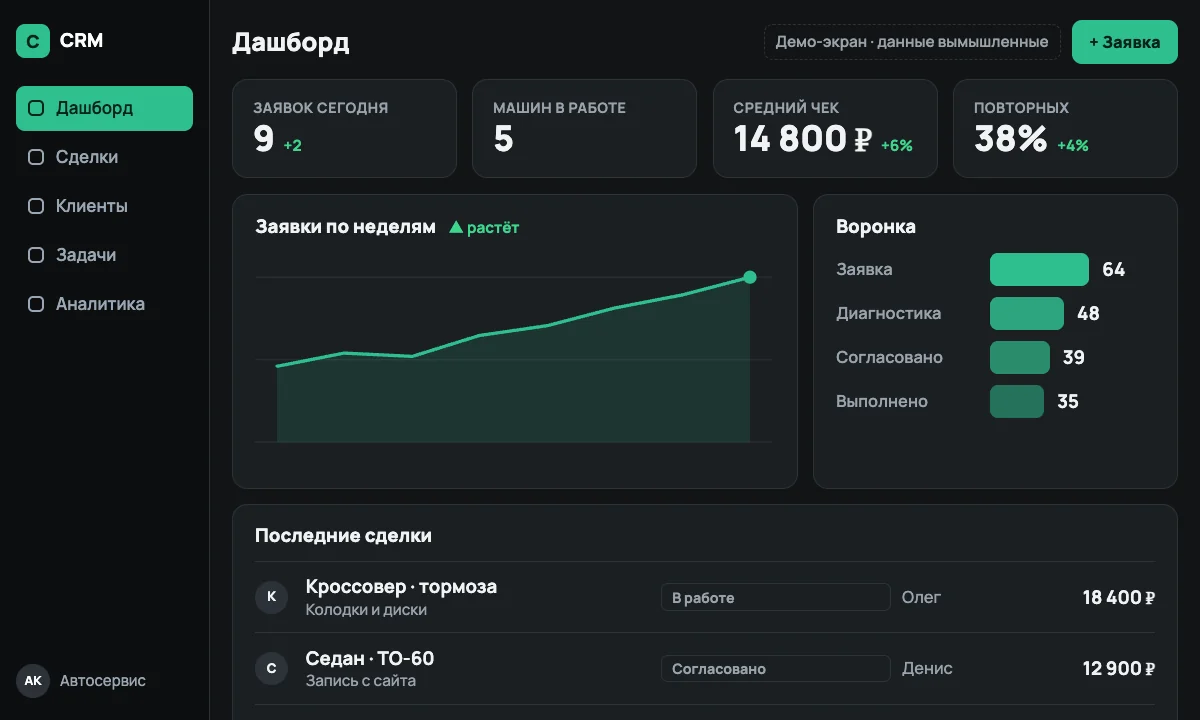This screenshot has width=1200, height=720.
Task: Click the square icon beside Аналитика
Action: [x=36, y=304]
